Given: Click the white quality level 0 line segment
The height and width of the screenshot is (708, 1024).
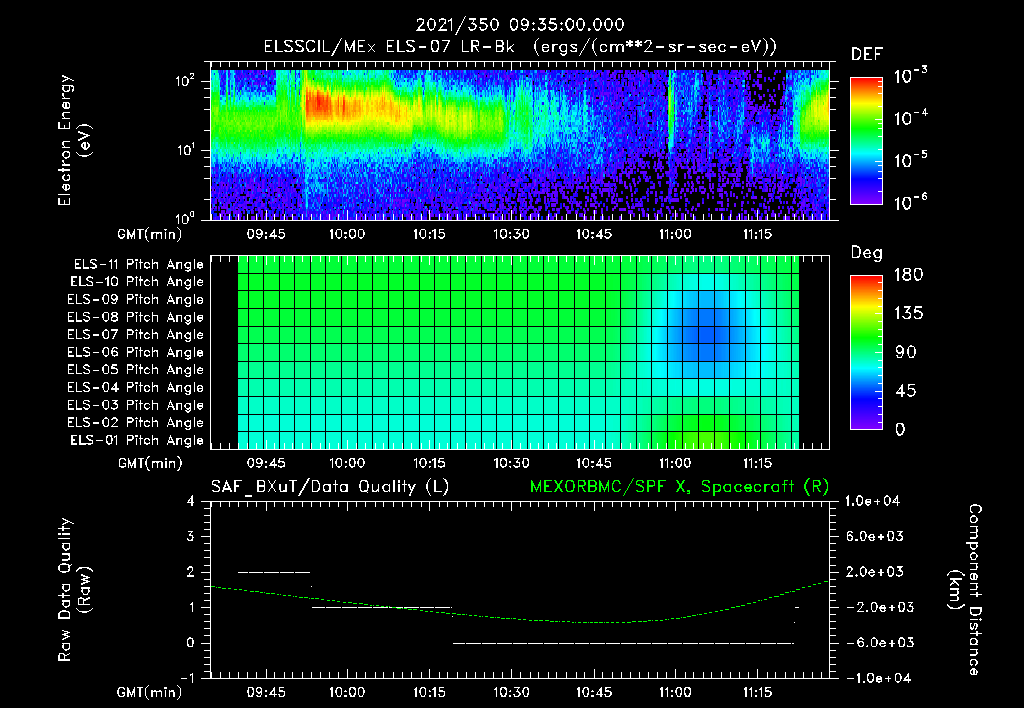Looking at the screenshot, I should tap(623, 643).
